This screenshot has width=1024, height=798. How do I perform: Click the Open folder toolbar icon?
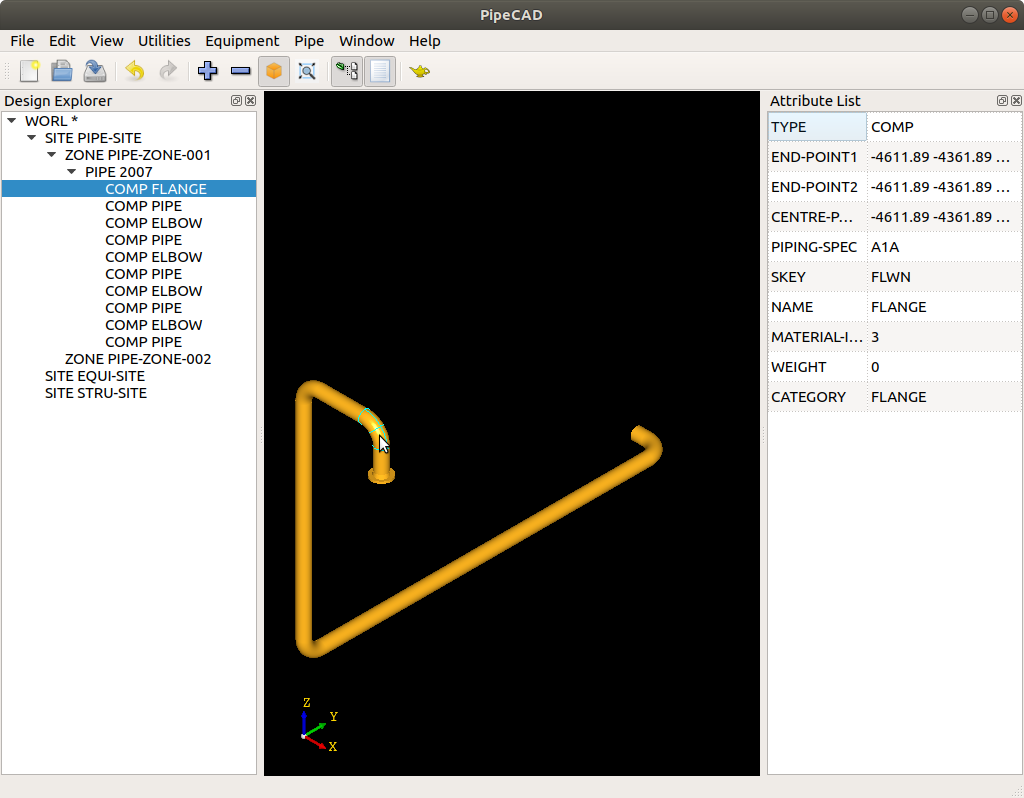(62, 71)
